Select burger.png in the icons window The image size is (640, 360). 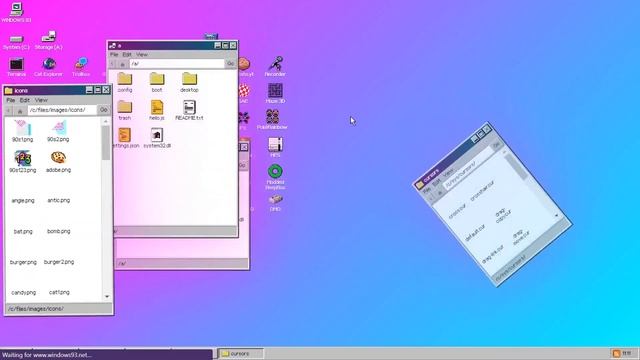23,262
